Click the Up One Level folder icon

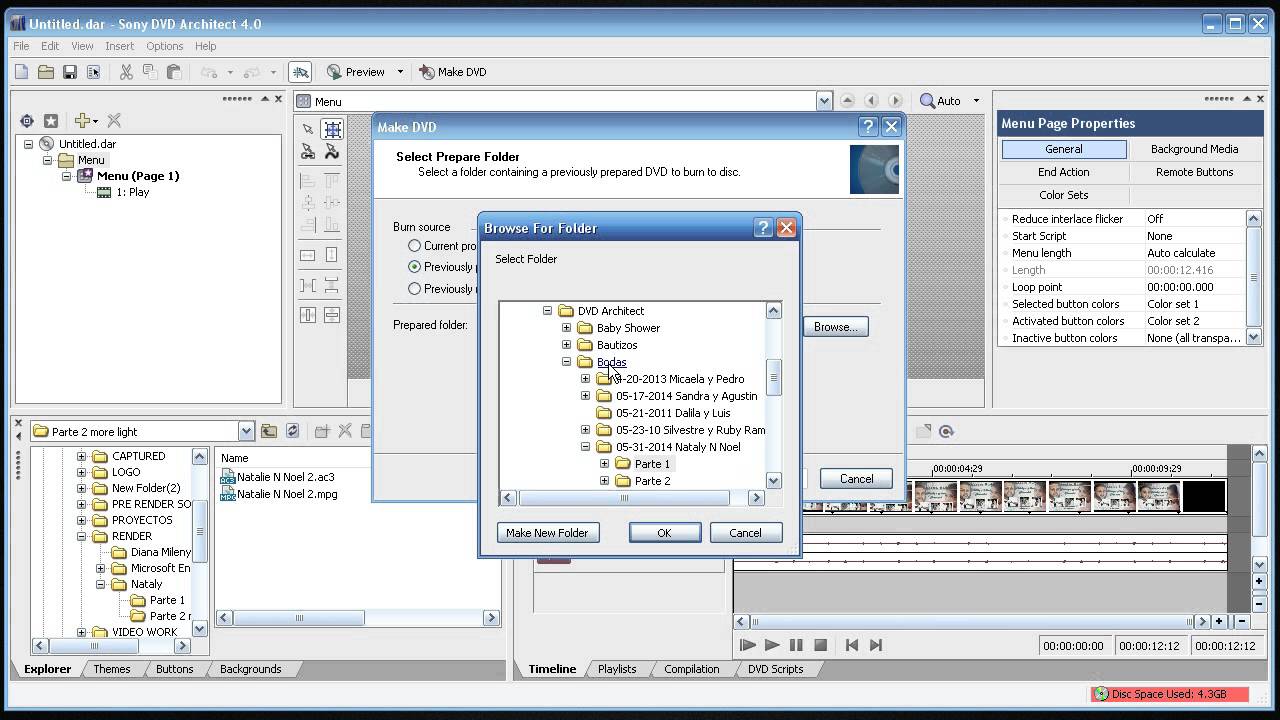point(269,431)
